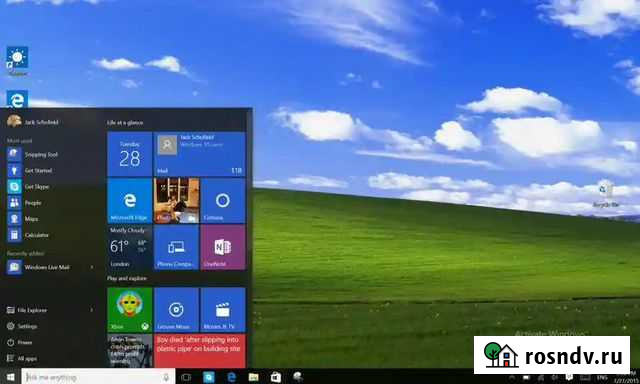The image size is (640, 384).
Task: Open the Groove Music tile
Action: tap(176, 310)
